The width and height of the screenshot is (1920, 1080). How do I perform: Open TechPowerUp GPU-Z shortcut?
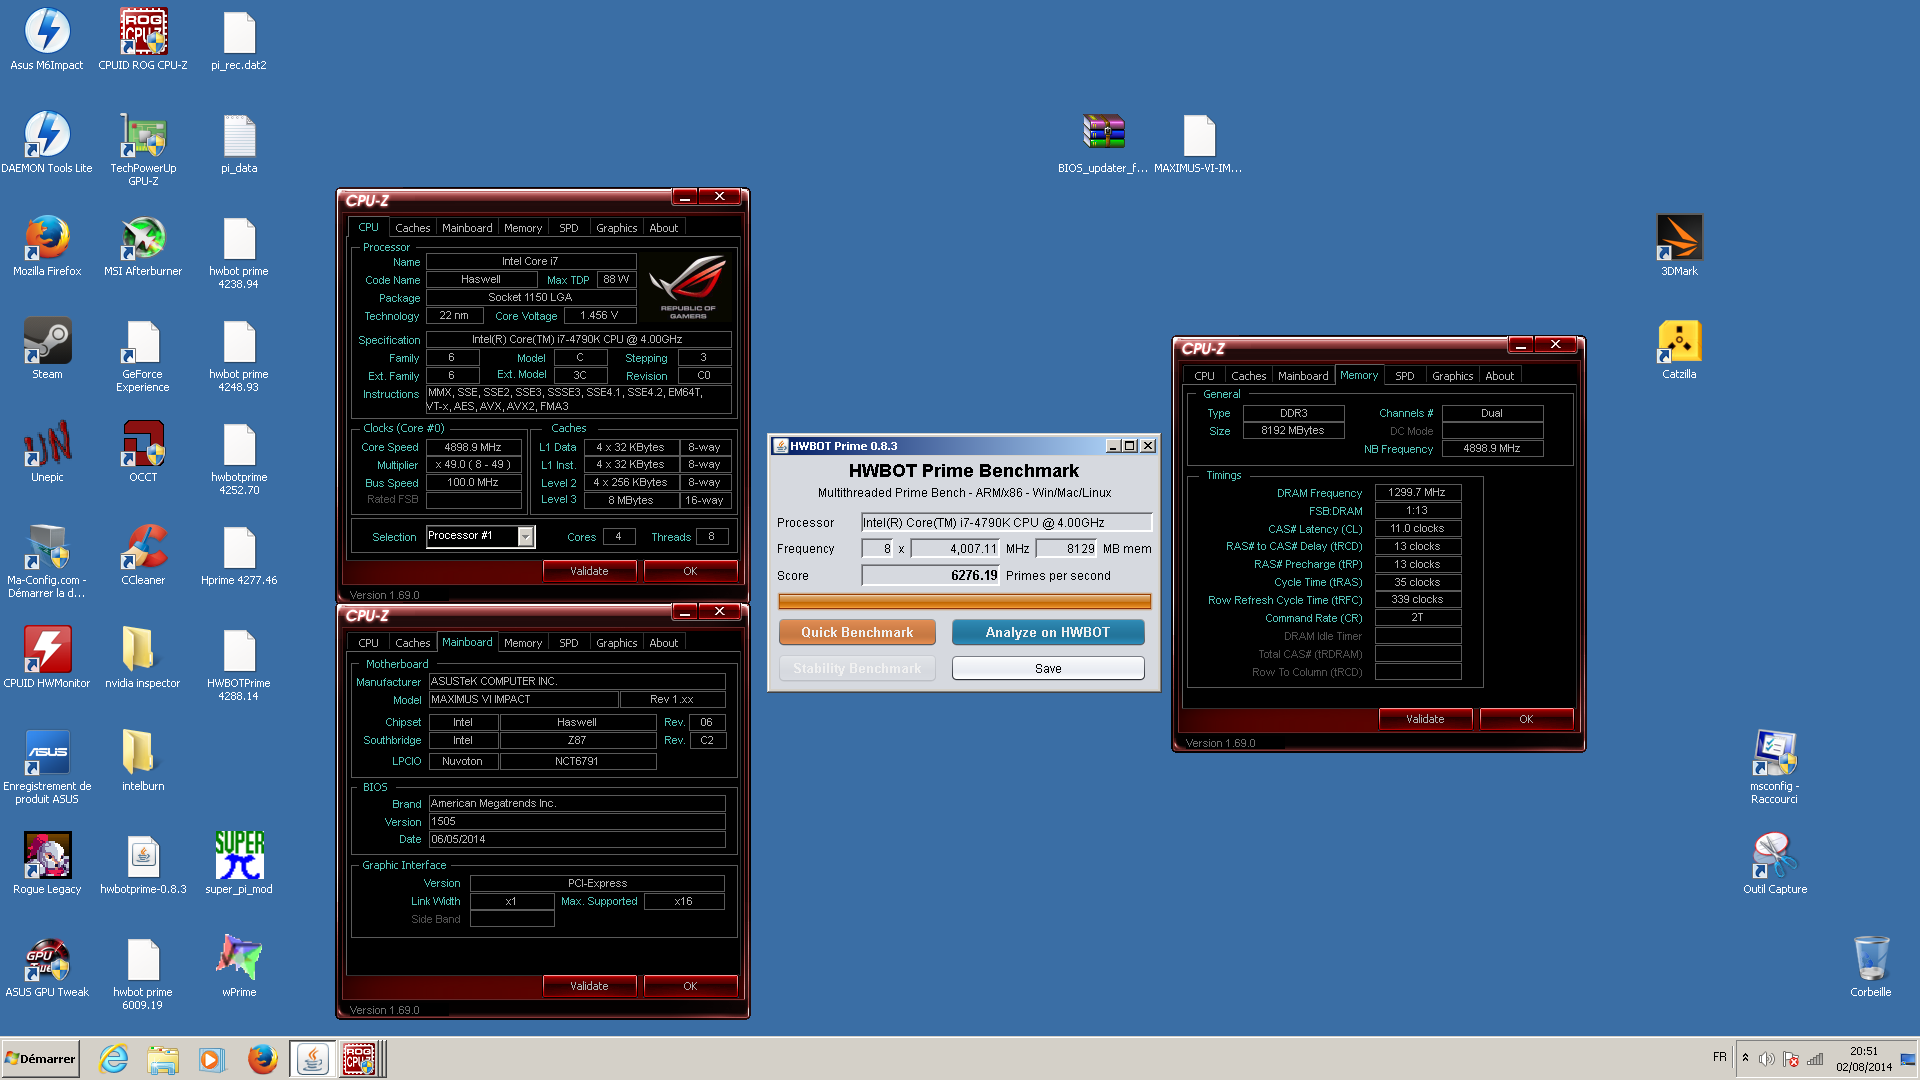pyautogui.click(x=143, y=148)
